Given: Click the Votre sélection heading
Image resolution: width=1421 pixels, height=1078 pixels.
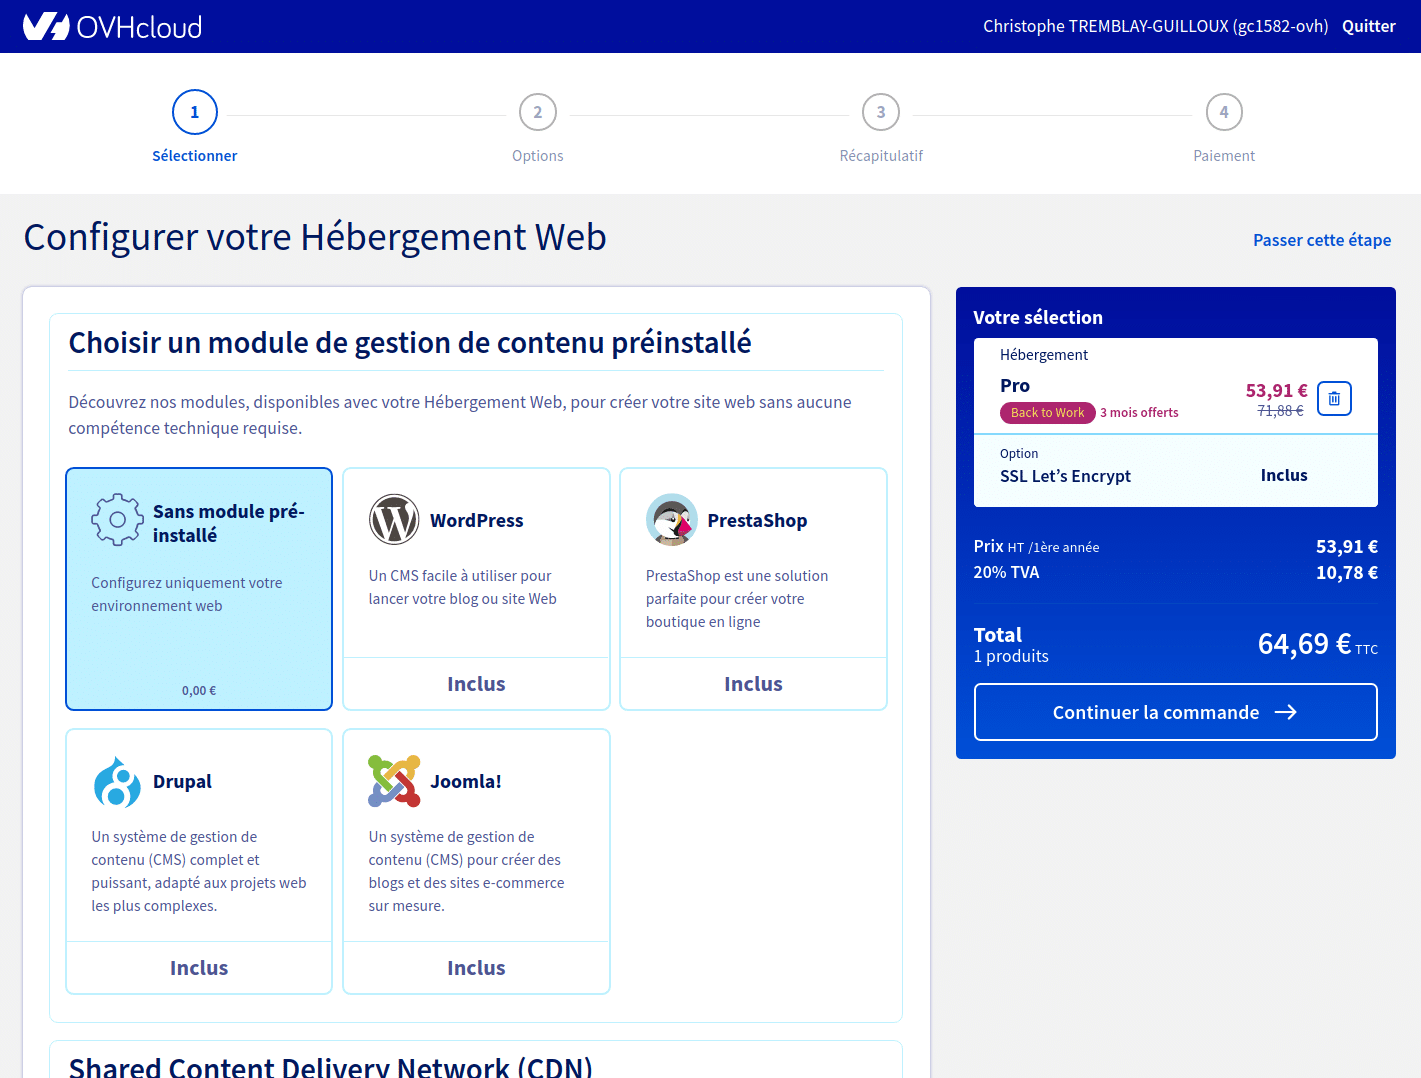Looking at the screenshot, I should [1038, 317].
